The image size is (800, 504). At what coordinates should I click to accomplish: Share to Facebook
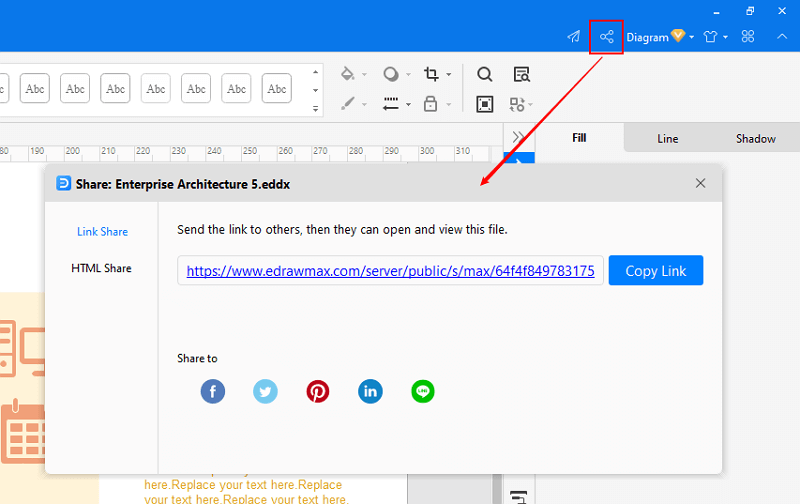pos(213,392)
